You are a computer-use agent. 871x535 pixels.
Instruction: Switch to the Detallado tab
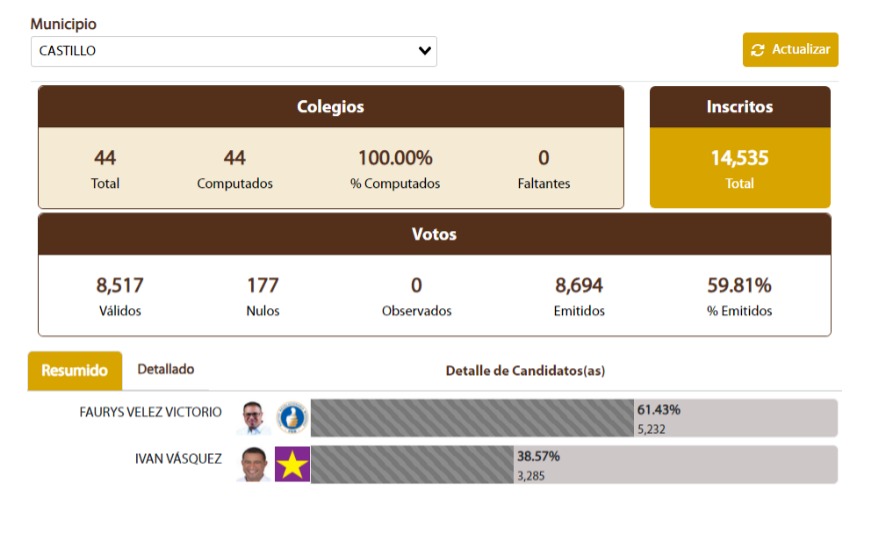coord(165,369)
